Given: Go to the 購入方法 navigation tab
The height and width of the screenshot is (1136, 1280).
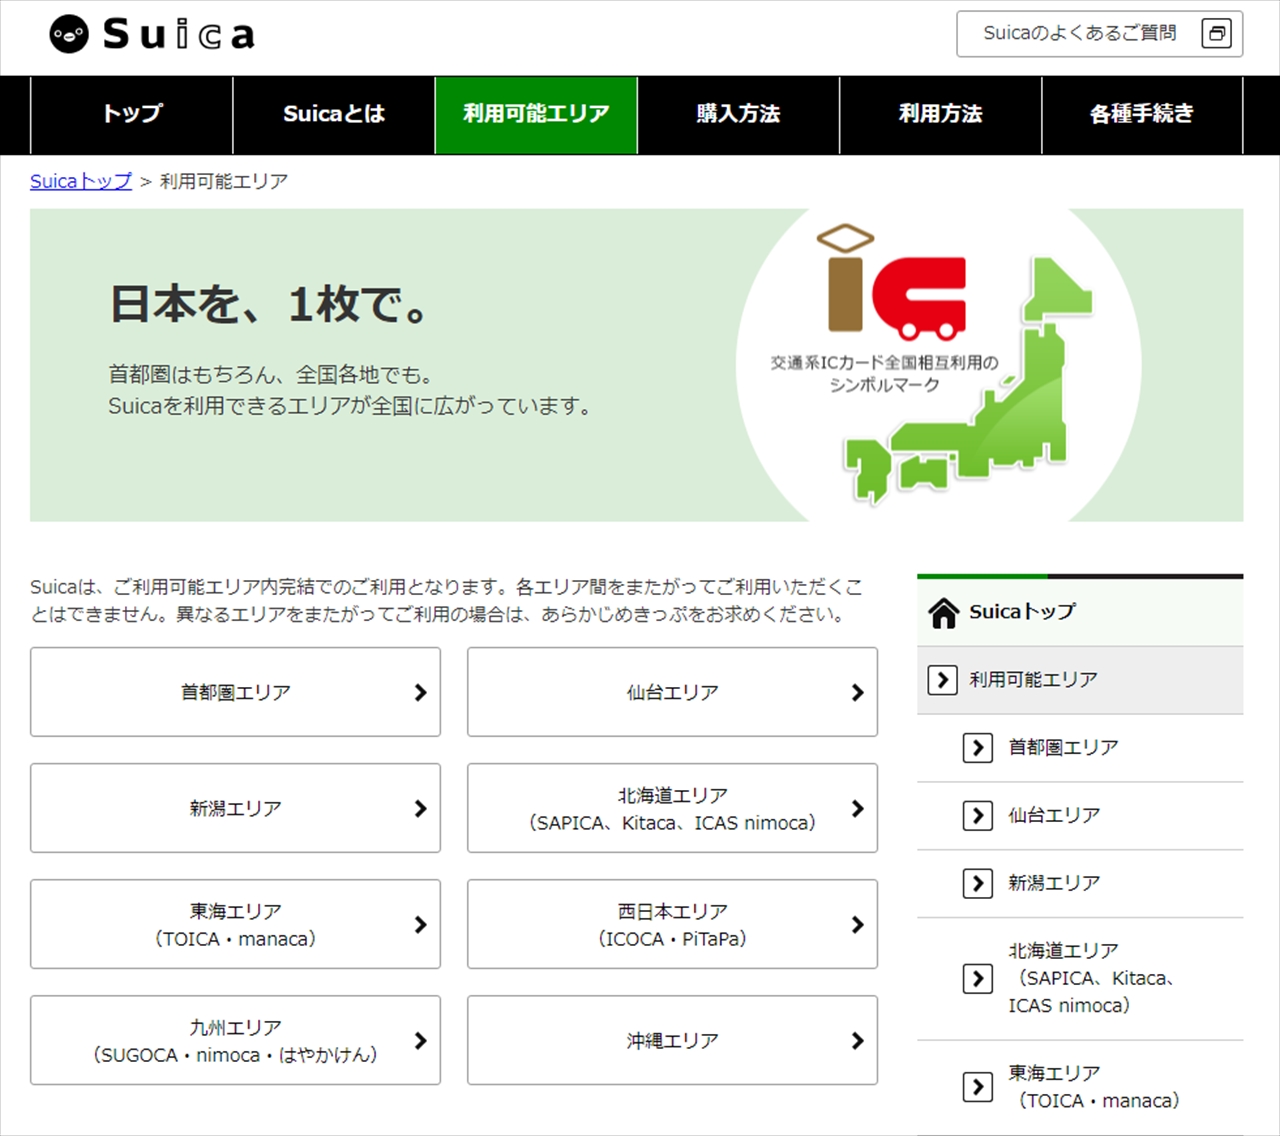Looking at the screenshot, I should tap(738, 114).
